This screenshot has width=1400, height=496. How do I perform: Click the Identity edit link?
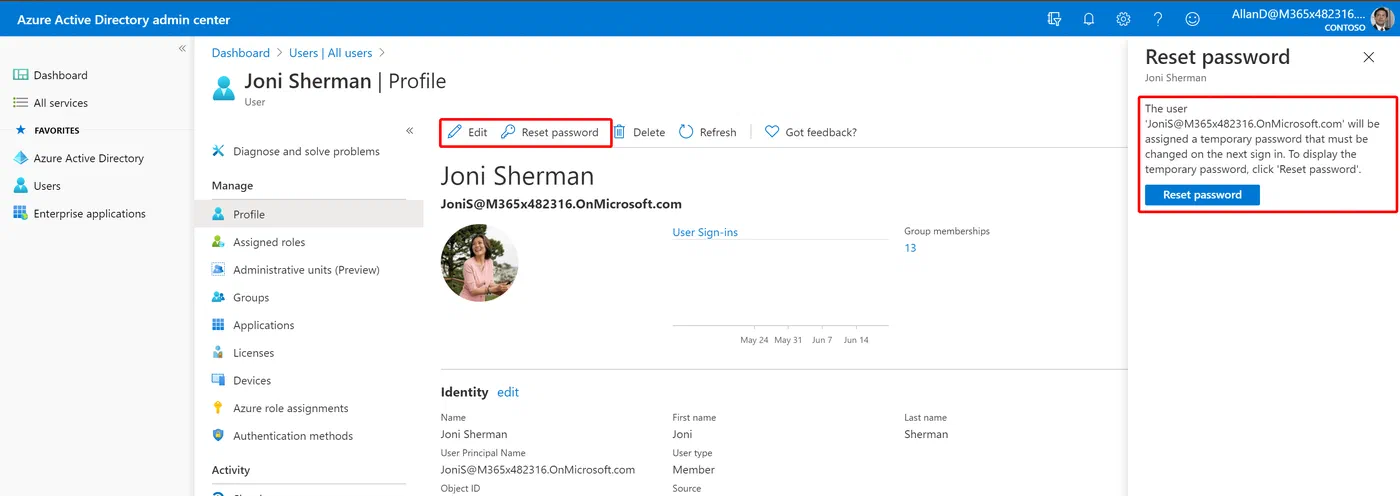(x=508, y=392)
